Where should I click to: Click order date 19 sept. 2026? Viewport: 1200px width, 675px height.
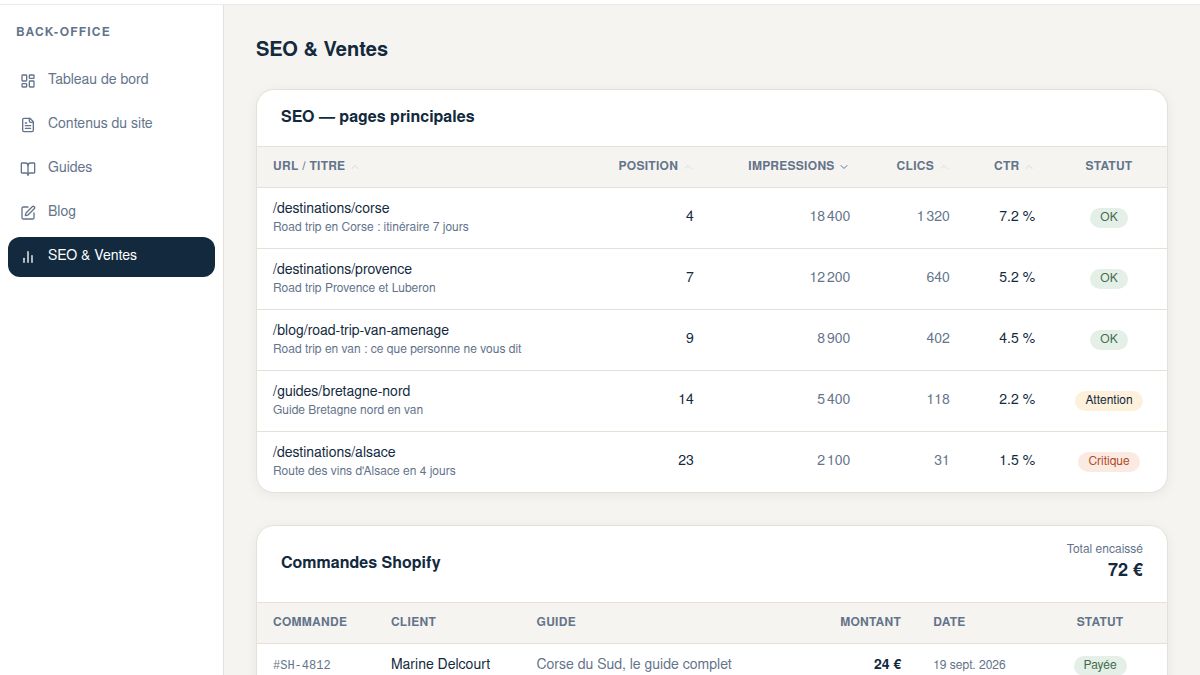tap(969, 665)
